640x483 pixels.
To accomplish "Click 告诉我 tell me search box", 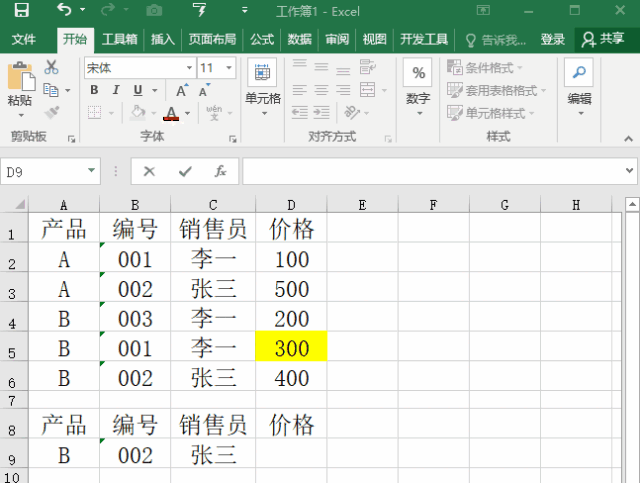I will pyautogui.click(x=496, y=40).
